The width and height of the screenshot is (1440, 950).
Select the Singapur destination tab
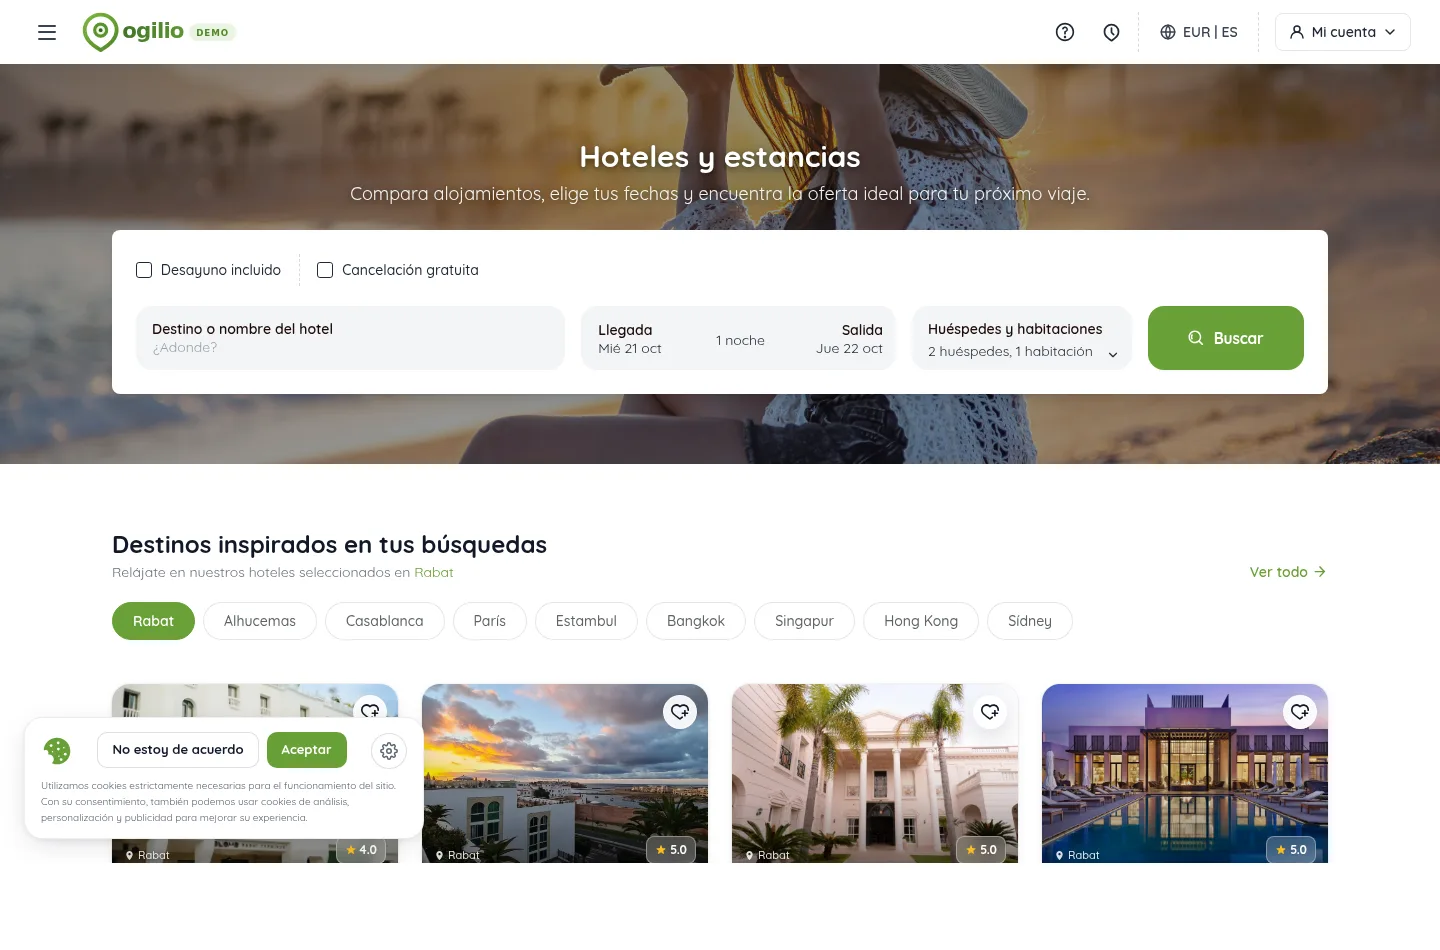804,621
